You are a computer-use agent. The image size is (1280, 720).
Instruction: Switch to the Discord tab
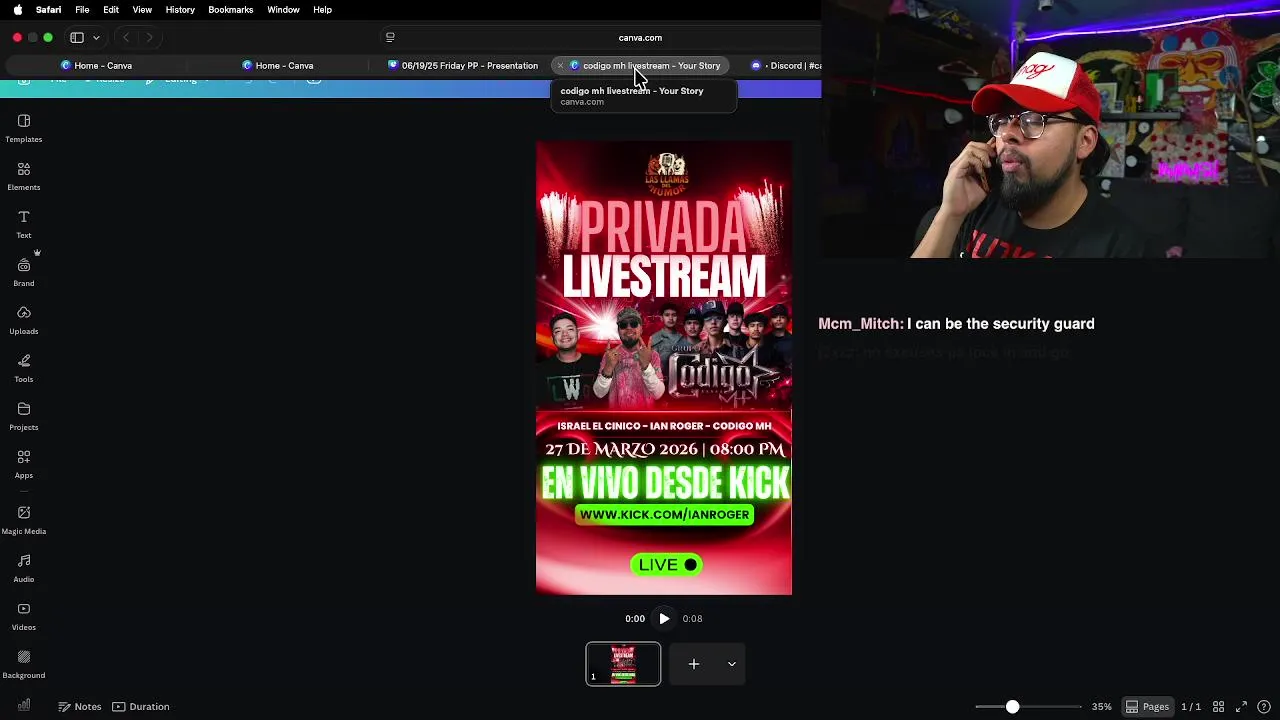point(786,66)
